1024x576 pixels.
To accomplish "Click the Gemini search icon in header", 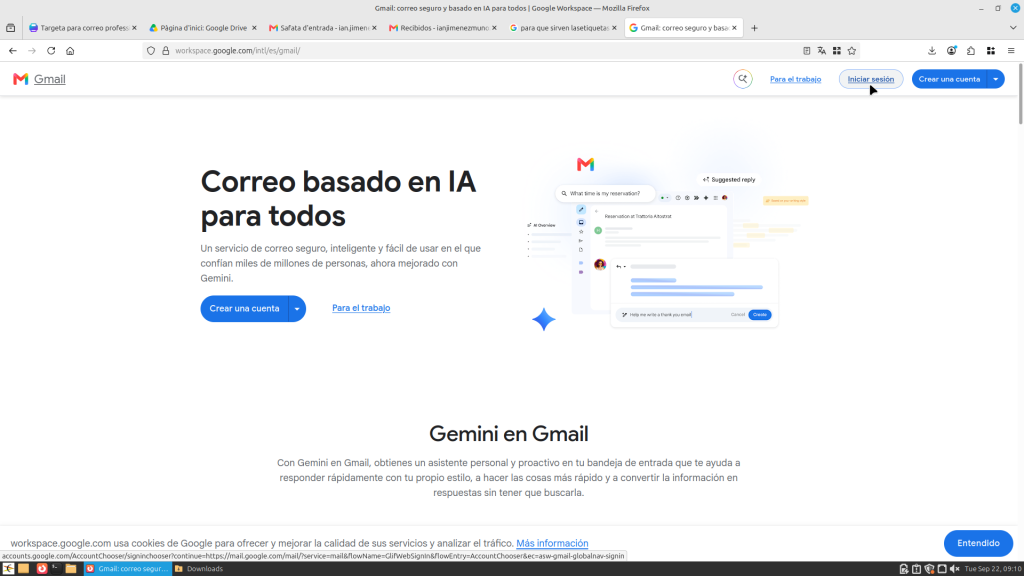I will (x=743, y=79).
